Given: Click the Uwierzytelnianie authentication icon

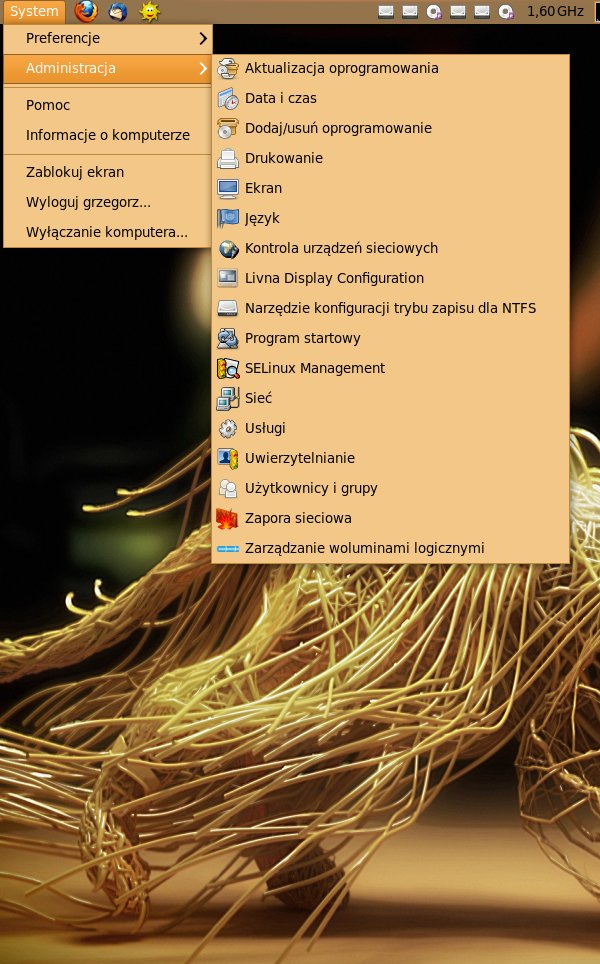Looking at the screenshot, I should click(227, 459).
